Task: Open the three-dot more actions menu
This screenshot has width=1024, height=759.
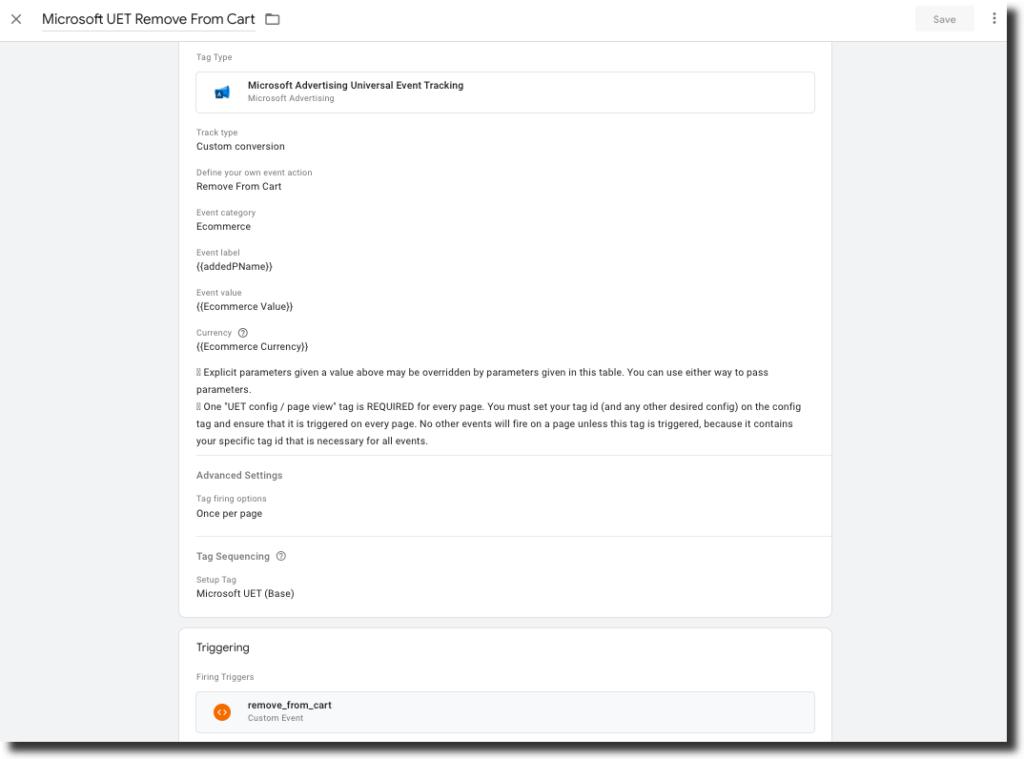Action: click(x=993, y=19)
